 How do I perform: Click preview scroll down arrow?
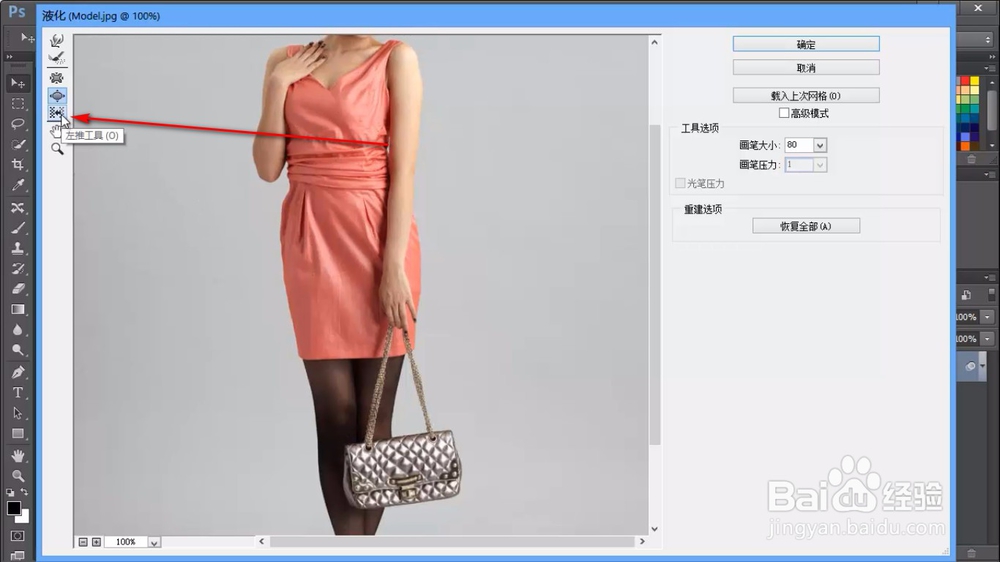tap(654, 529)
